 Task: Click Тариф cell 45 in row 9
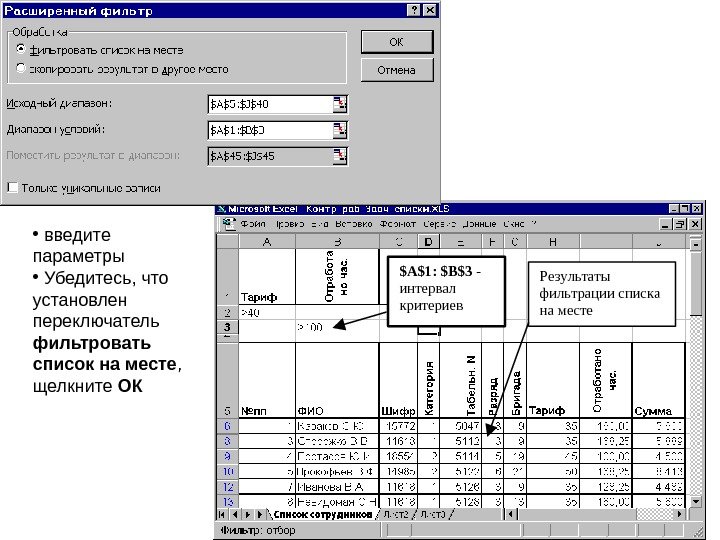553,456
